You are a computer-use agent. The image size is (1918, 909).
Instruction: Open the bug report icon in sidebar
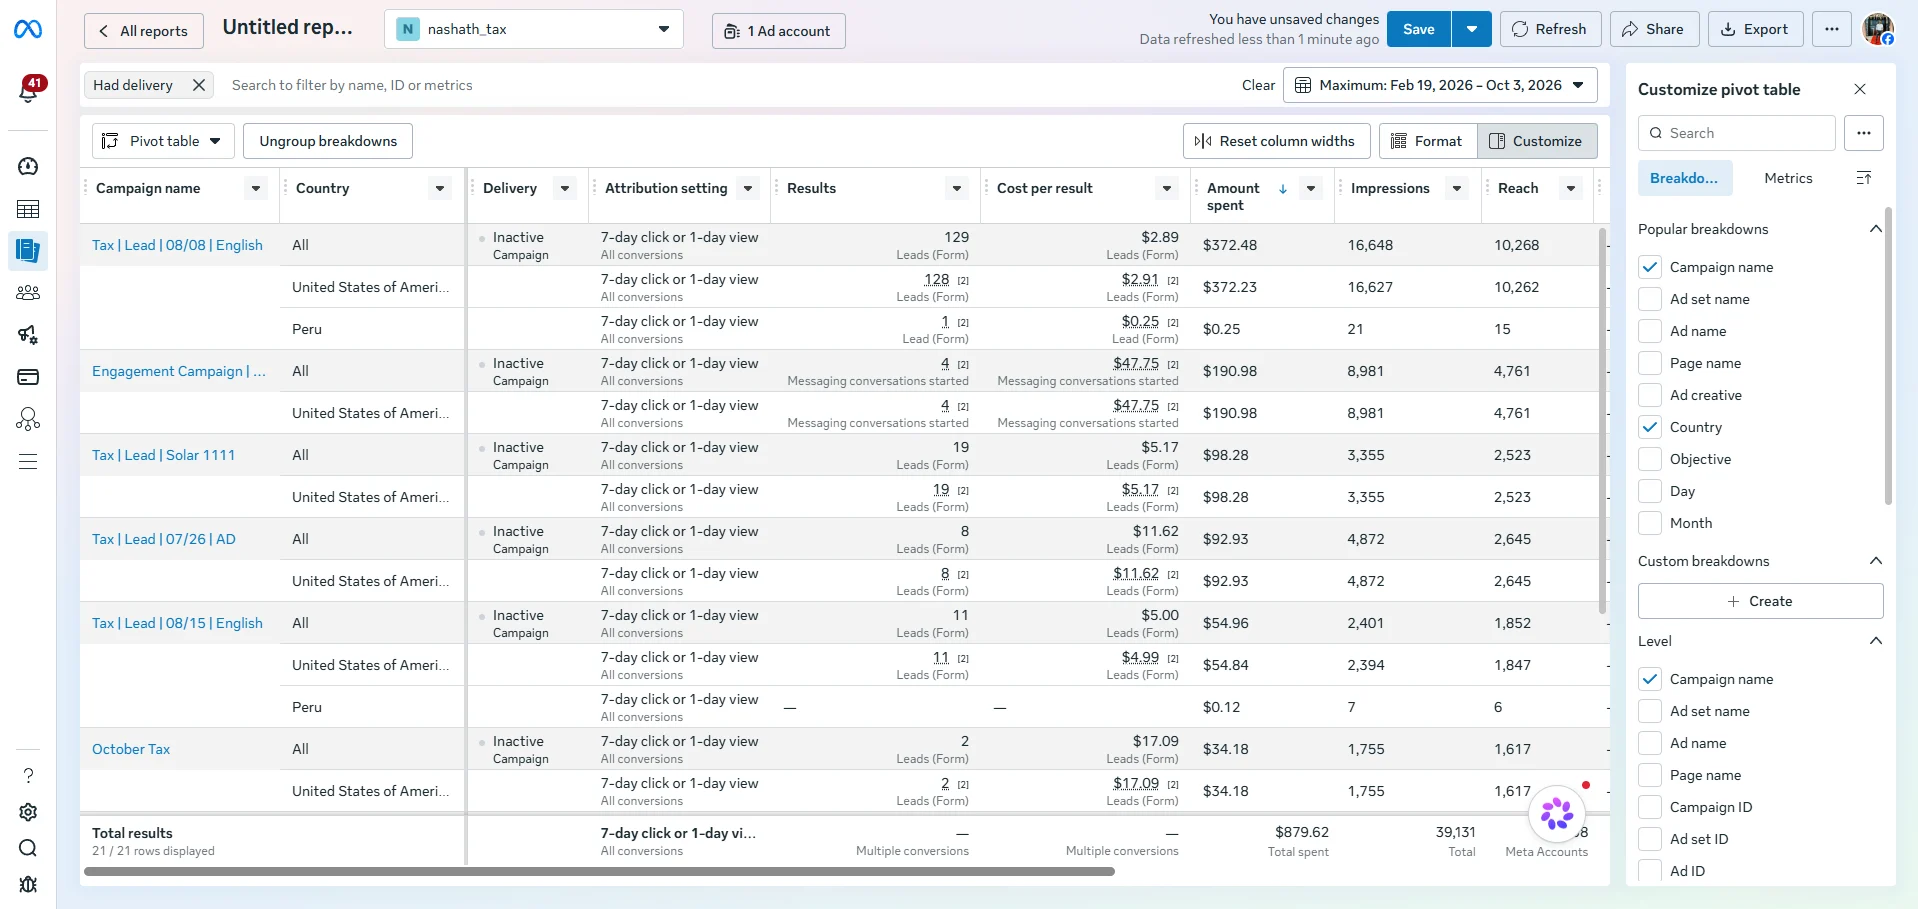pos(28,884)
